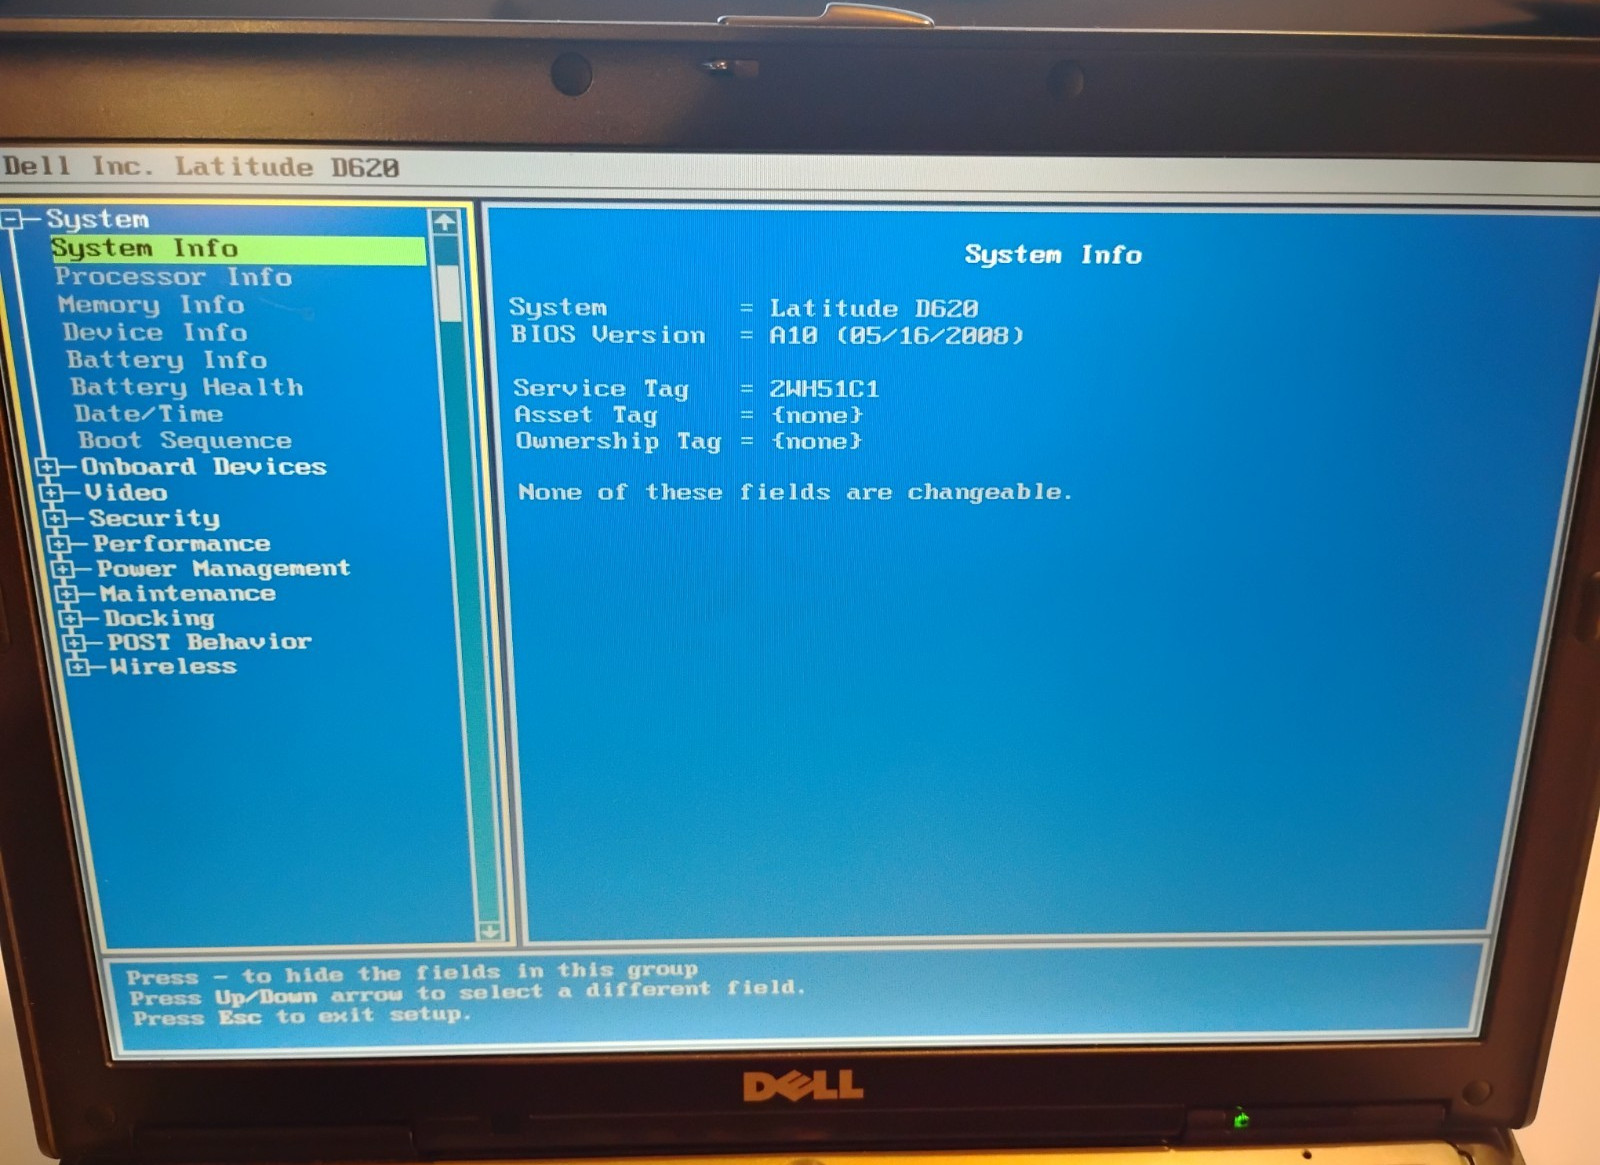Click the tree panel scrollbar thumb
Screen dimensions: 1600x1165
tap(449, 293)
